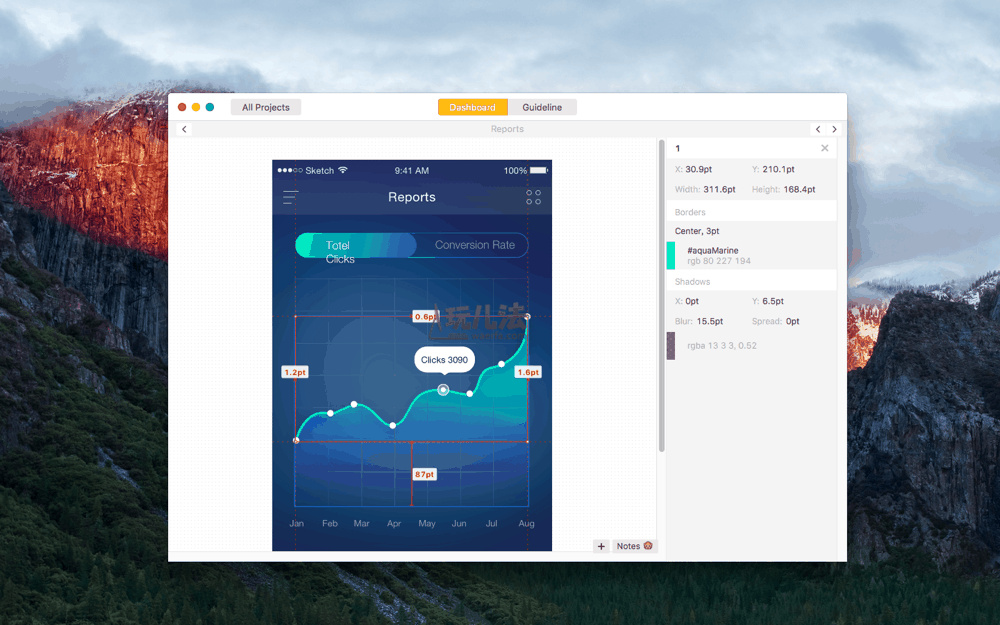The height and width of the screenshot is (625, 1000).
Task: Select the aquaMarine border color swatch
Action: pyautogui.click(x=671, y=255)
